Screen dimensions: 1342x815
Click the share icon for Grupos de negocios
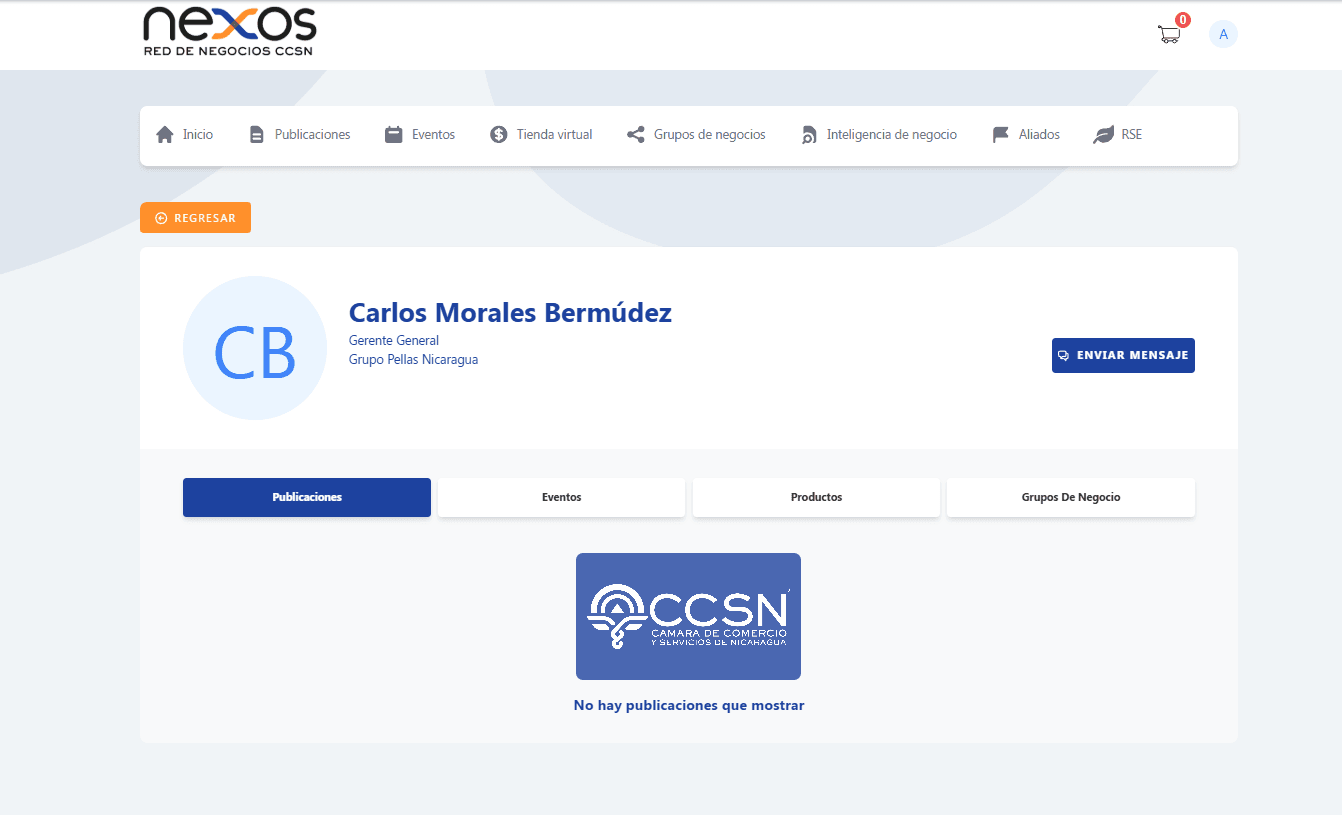pyautogui.click(x=636, y=134)
